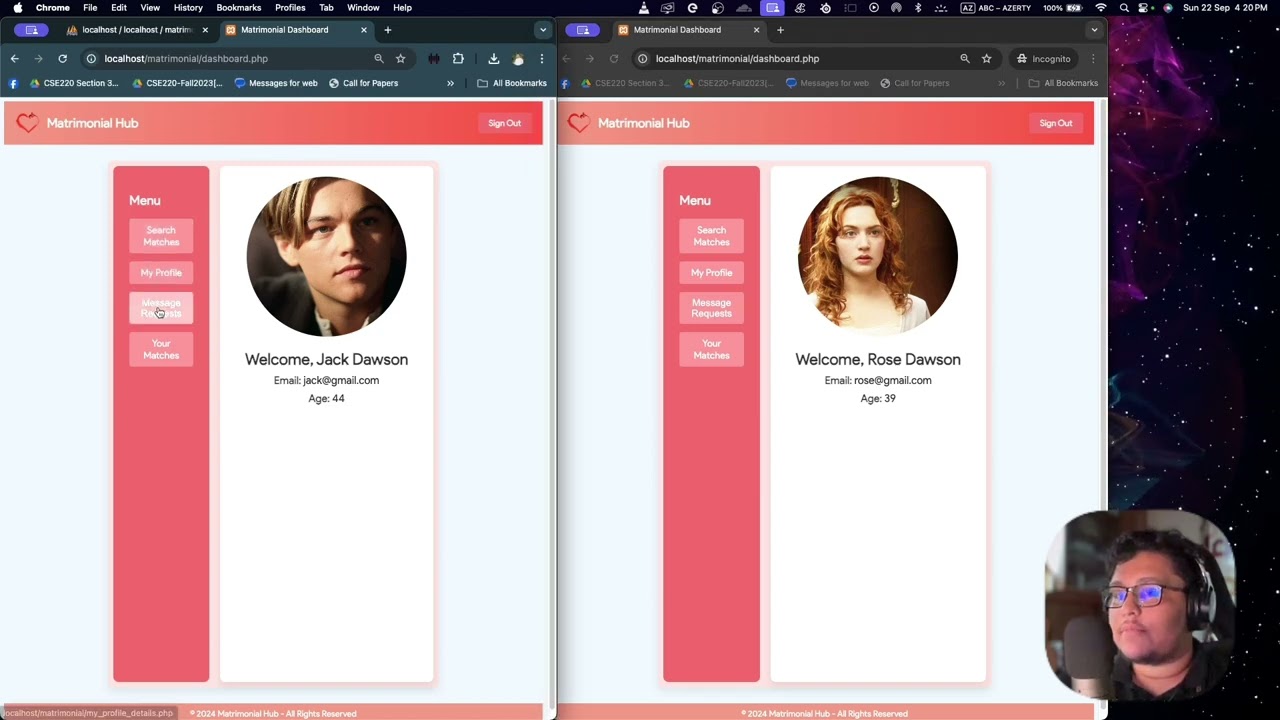Click the Matrimonial Hub heart logo in right page

(579, 123)
